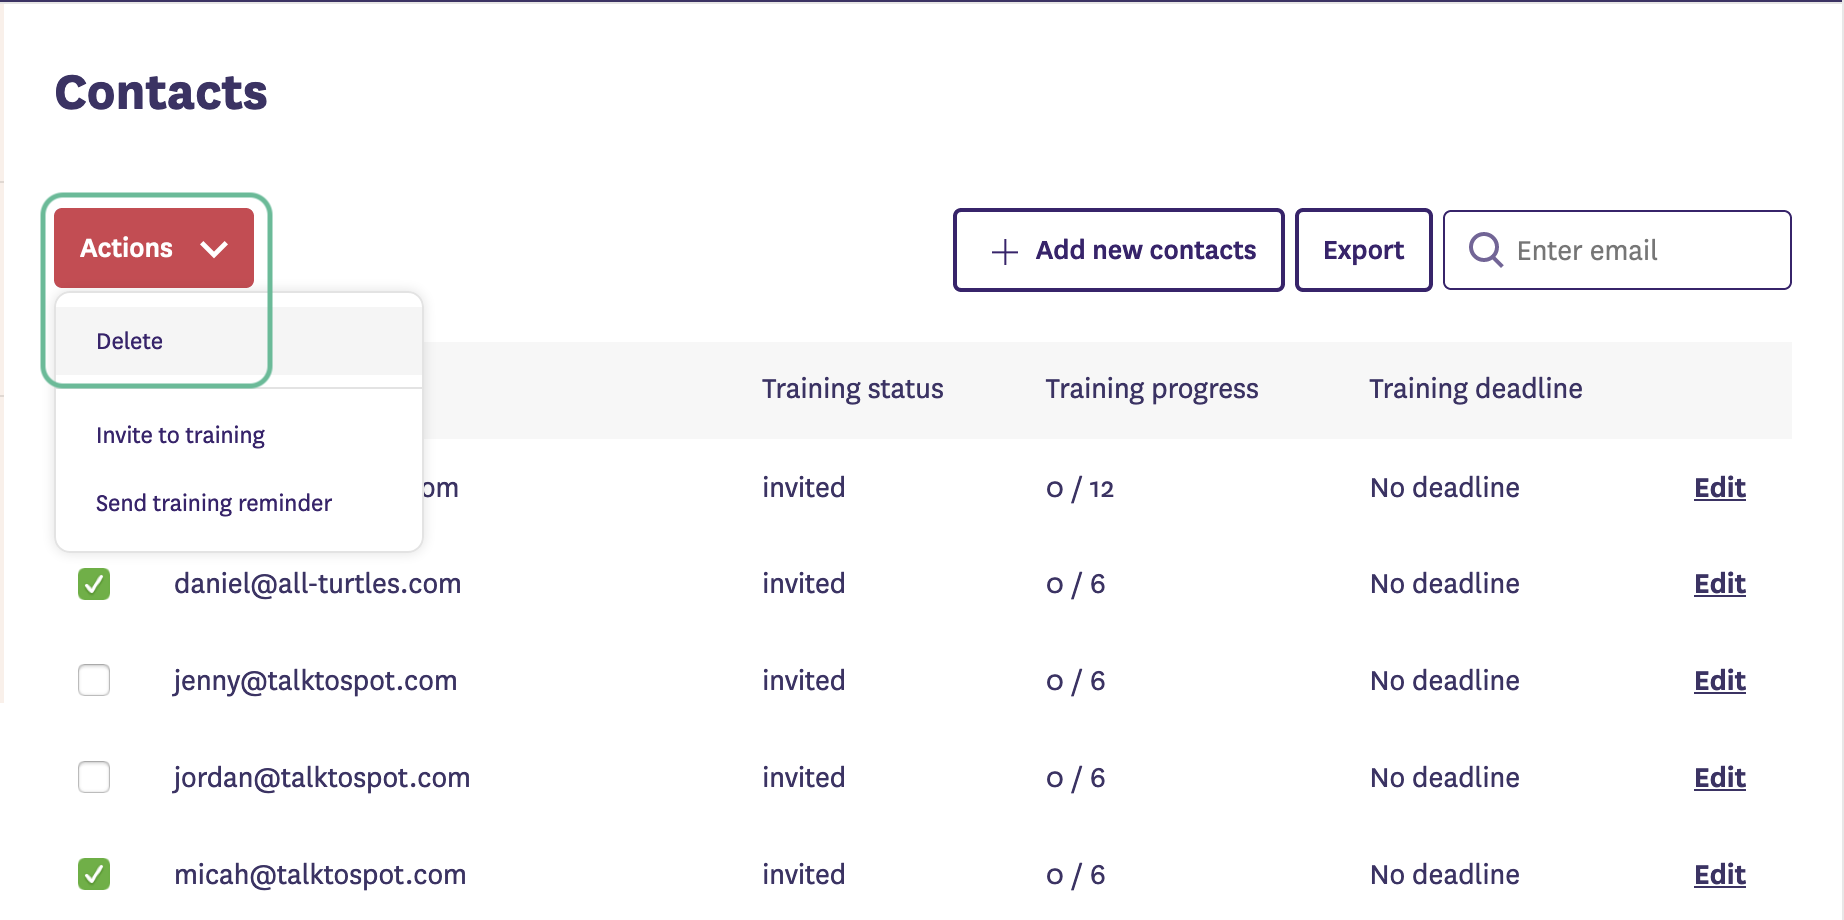Click the Export button
This screenshot has height=920, width=1844.
click(1363, 250)
